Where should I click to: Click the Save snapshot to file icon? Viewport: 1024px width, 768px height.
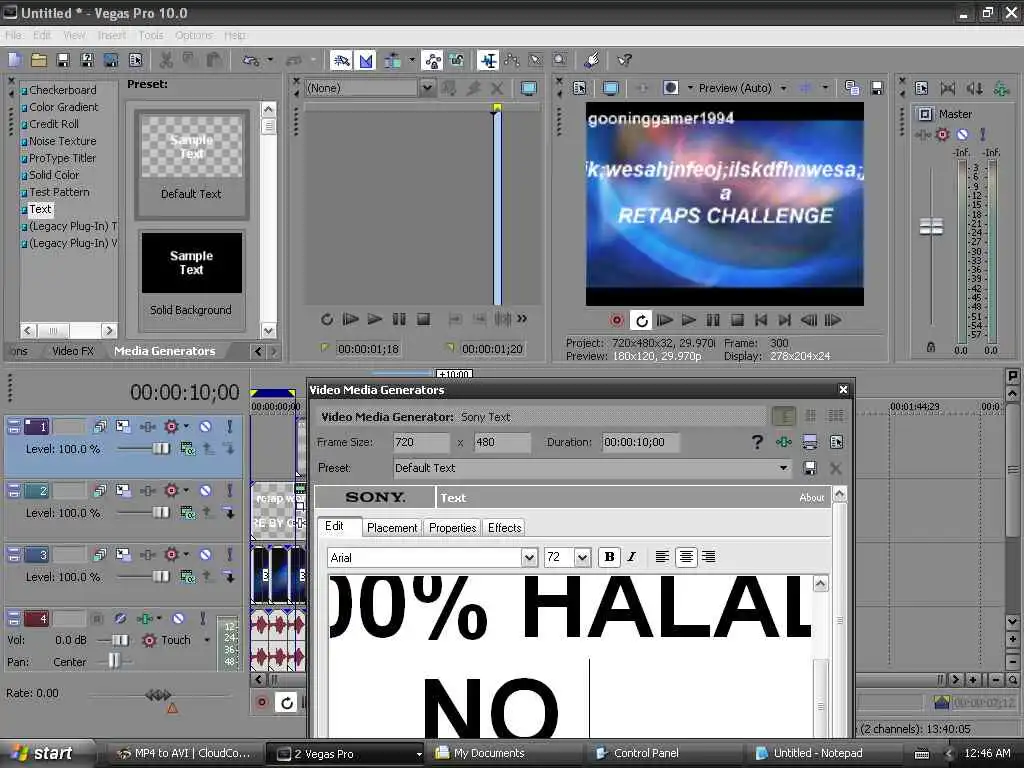877,88
